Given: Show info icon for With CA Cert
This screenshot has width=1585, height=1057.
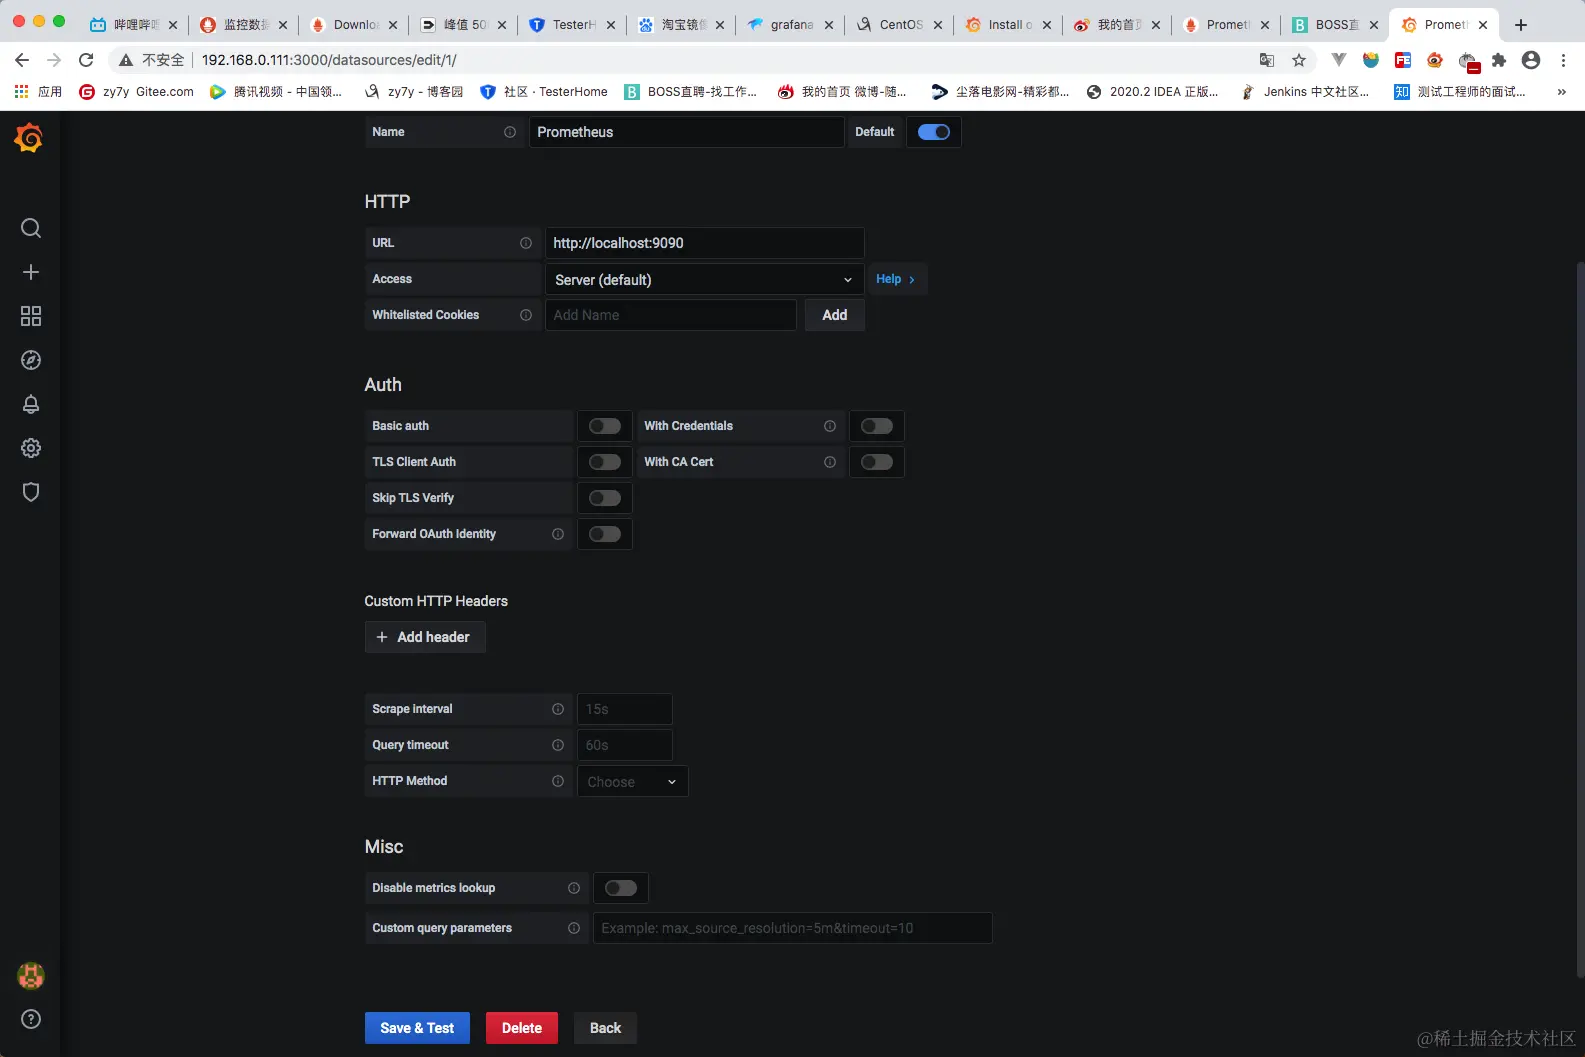Looking at the screenshot, I should pyautogui.click(x=830, y=462).
